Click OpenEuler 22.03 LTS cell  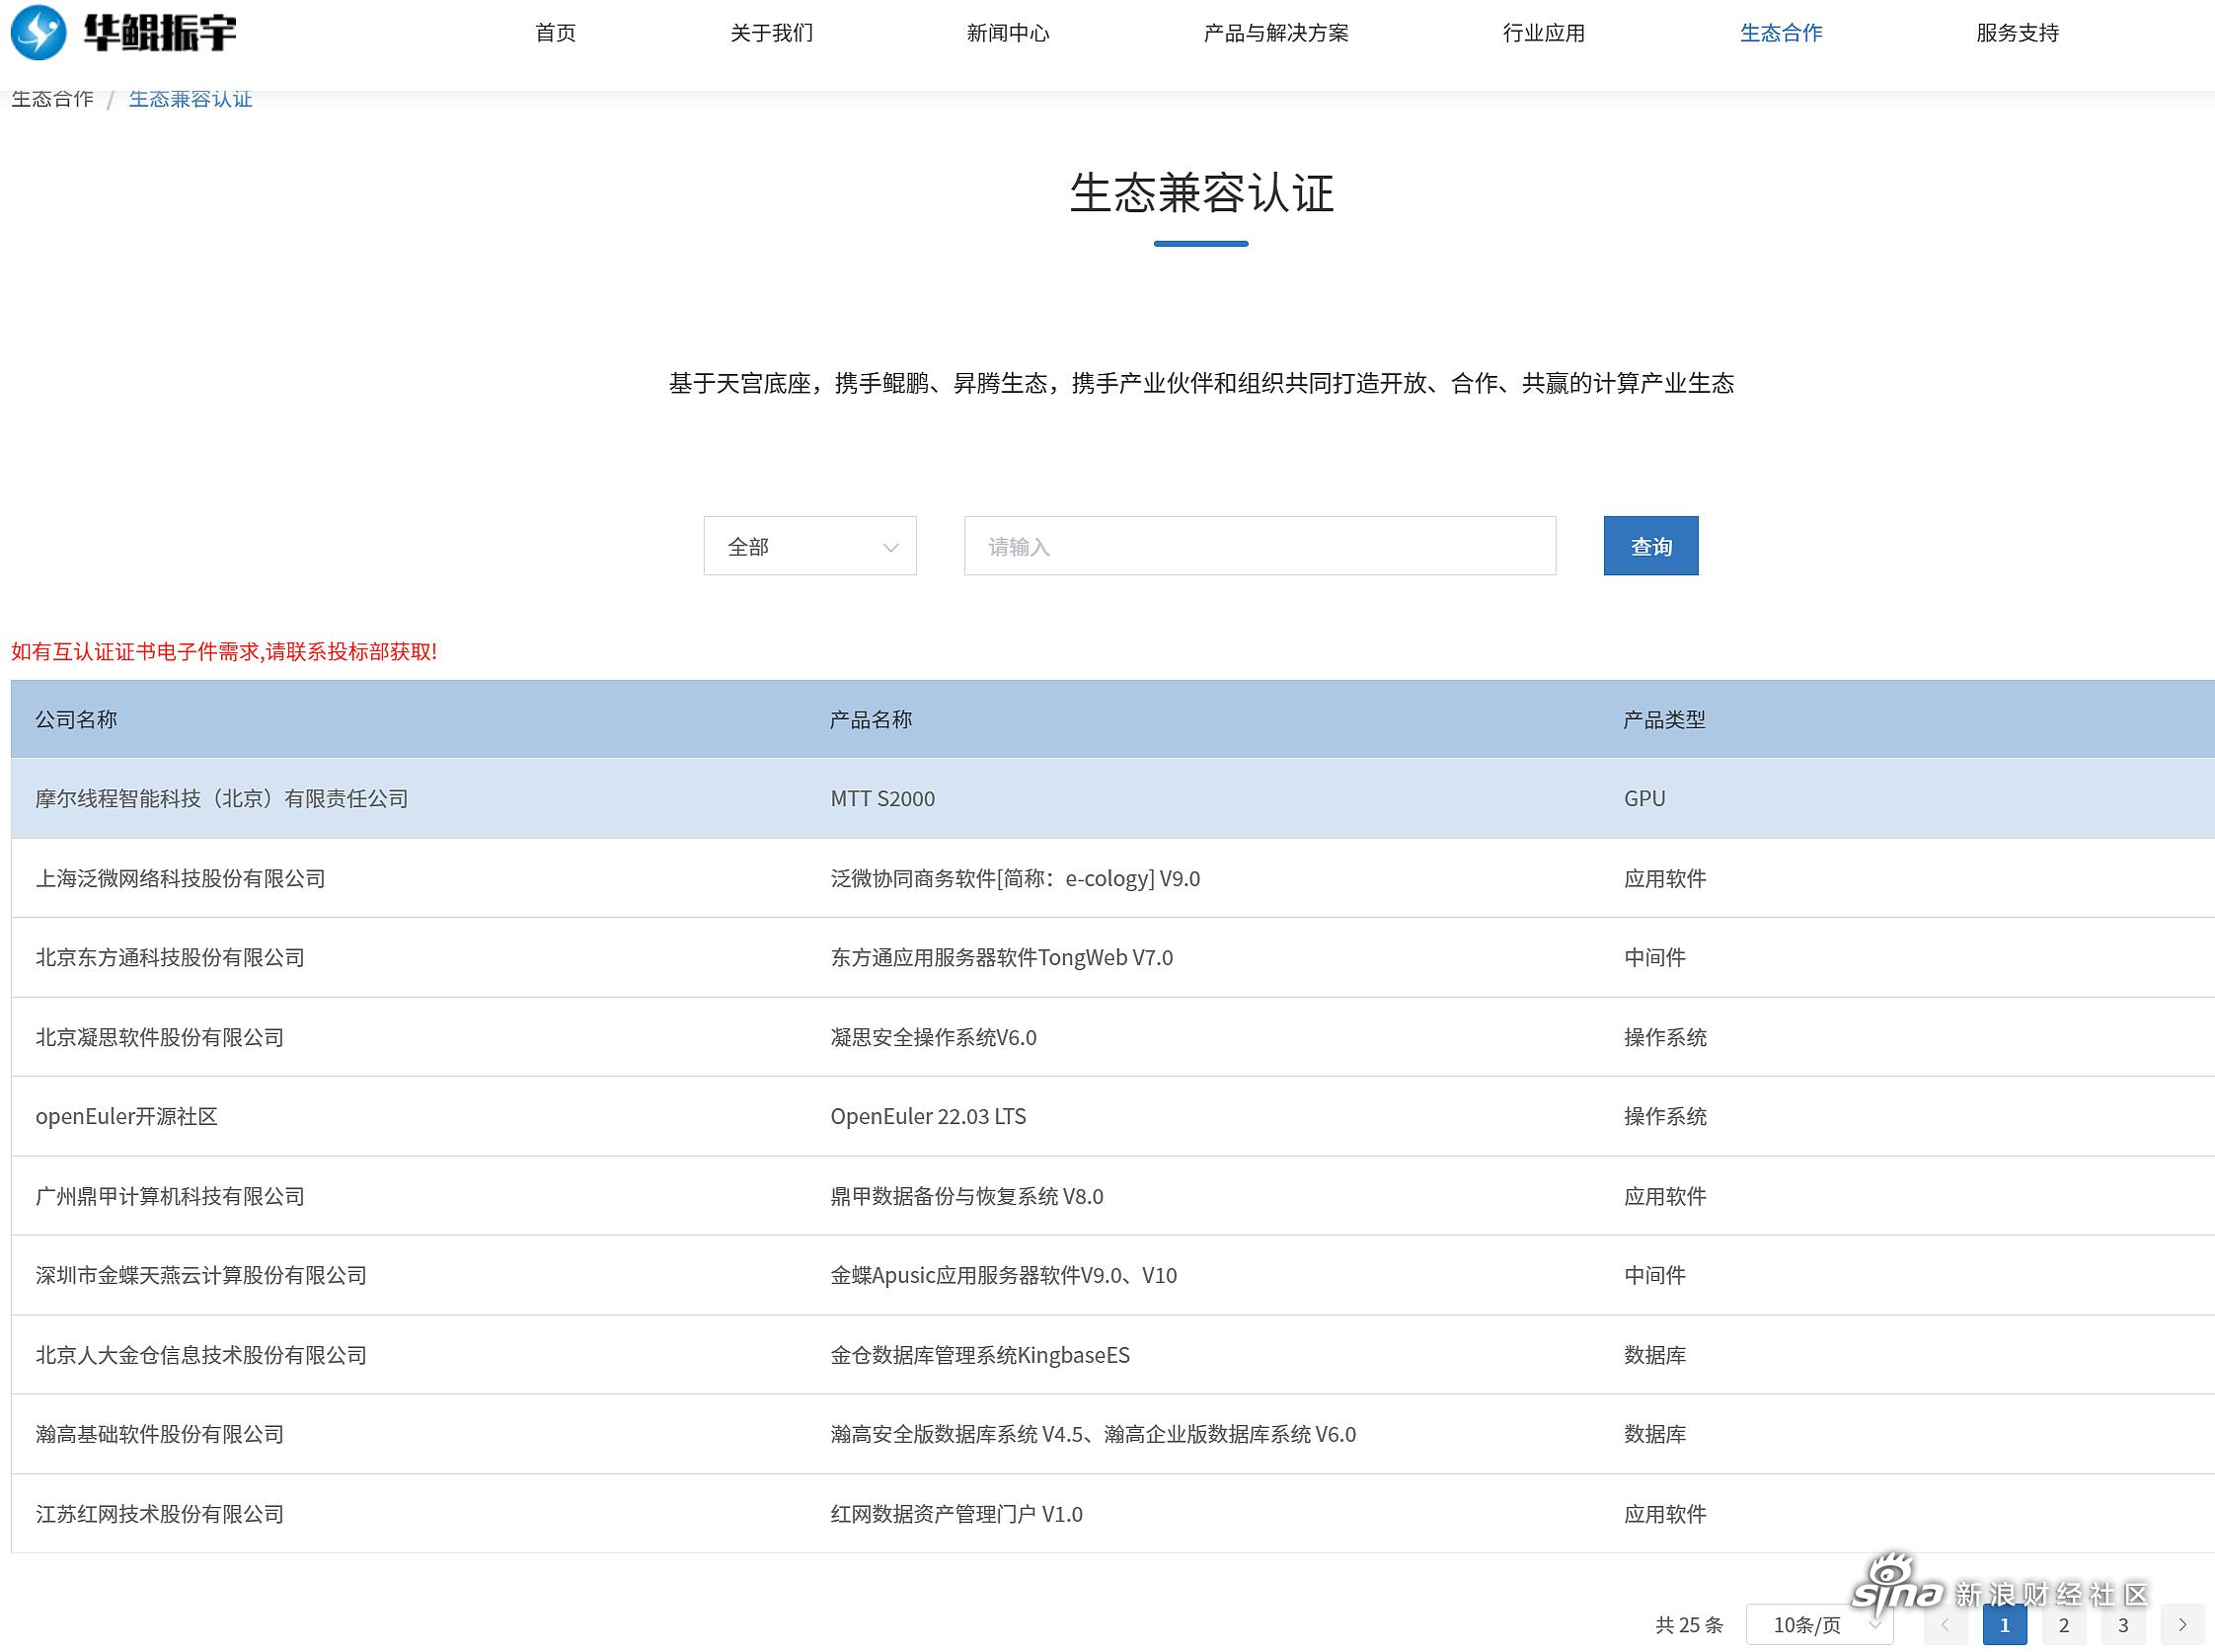point(928,1116)
